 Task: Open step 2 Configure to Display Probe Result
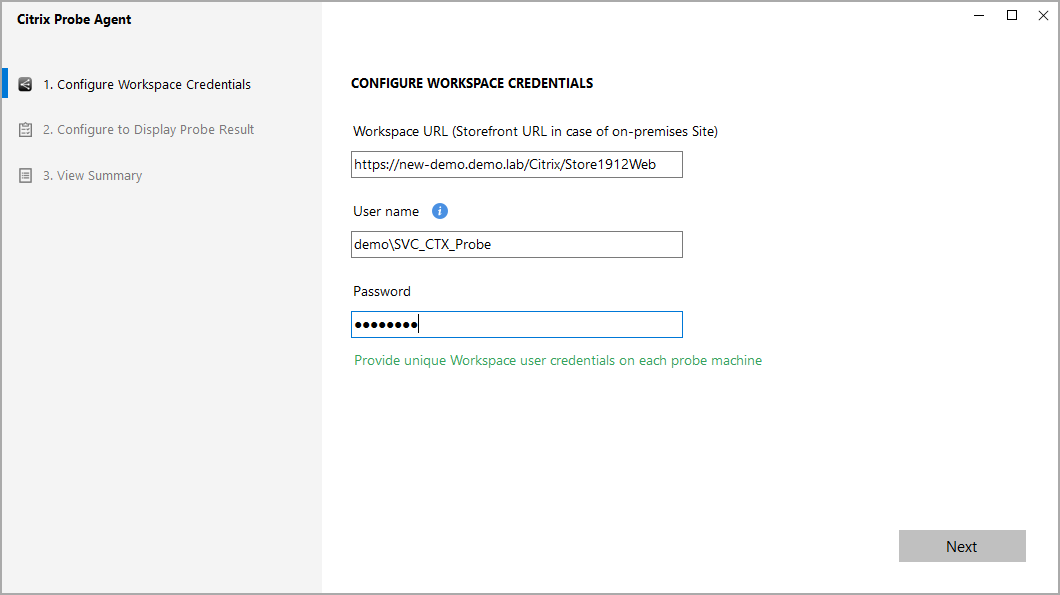tap(148, 130)
